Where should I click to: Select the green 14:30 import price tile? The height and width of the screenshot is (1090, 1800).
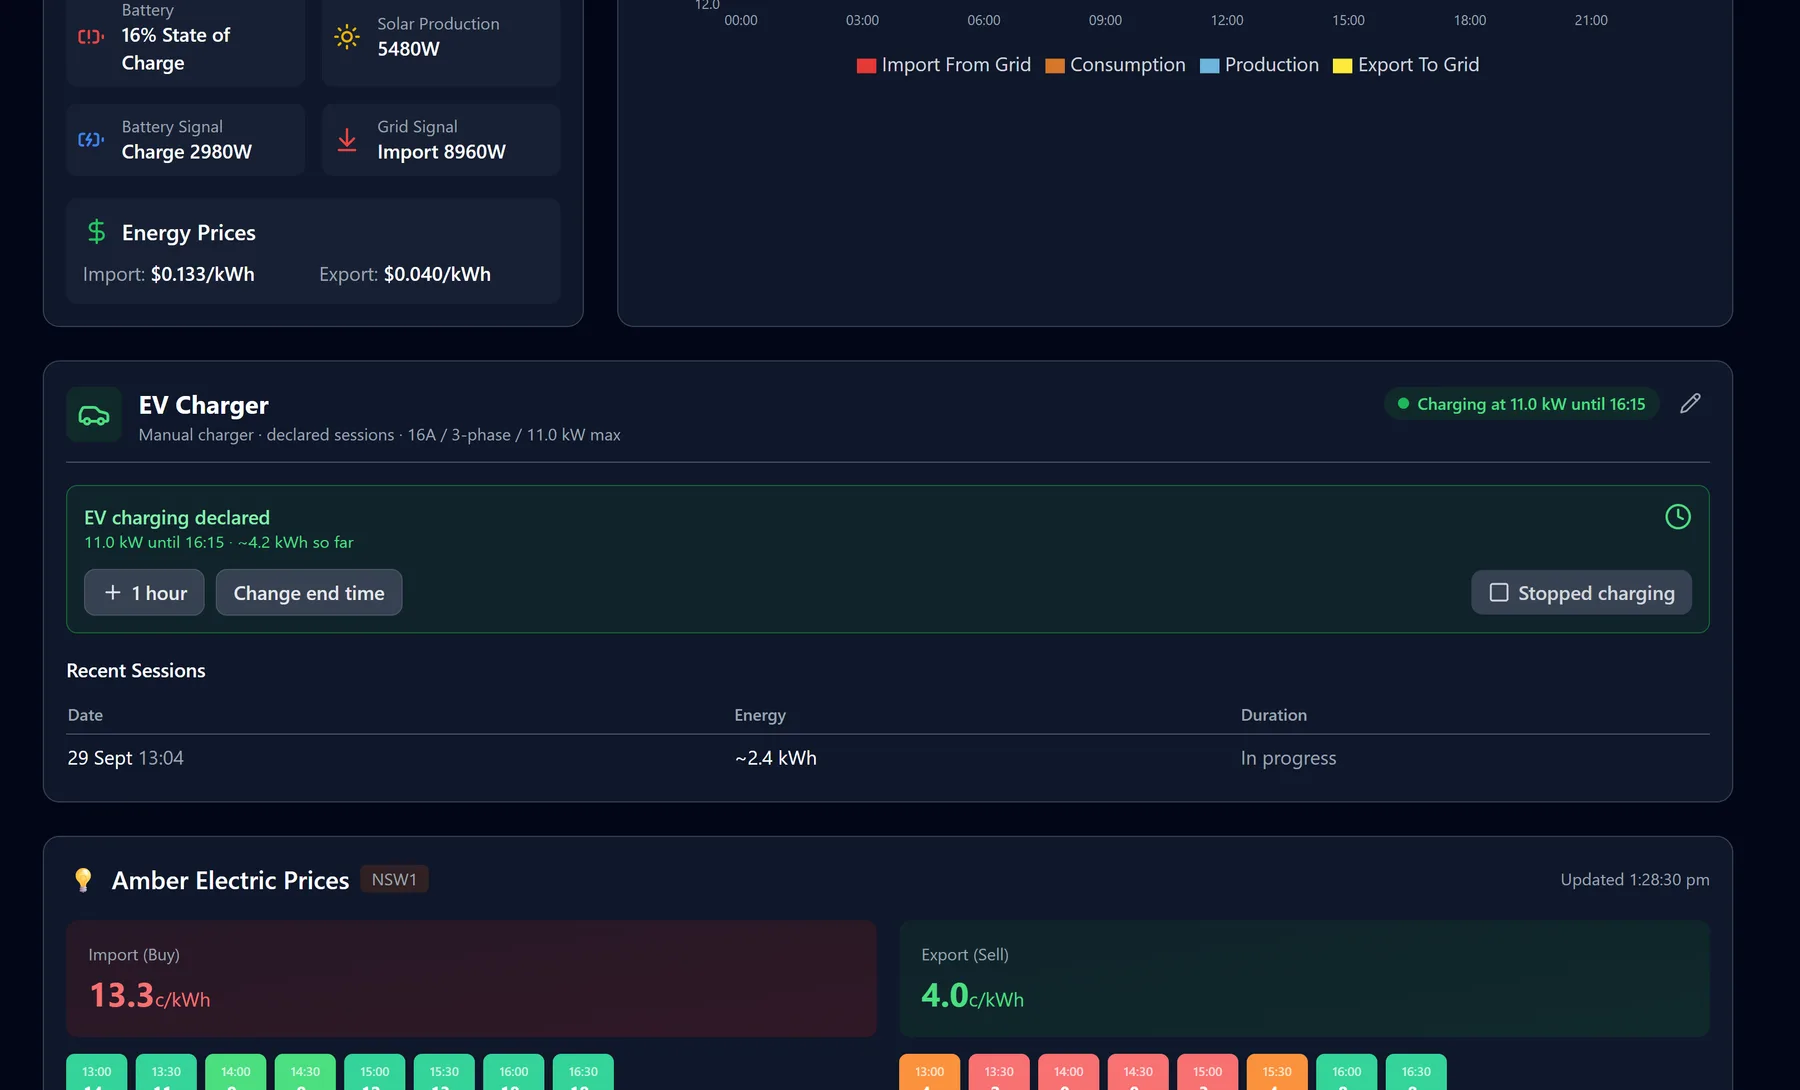pyautogui.click(x=305, y=1072)
